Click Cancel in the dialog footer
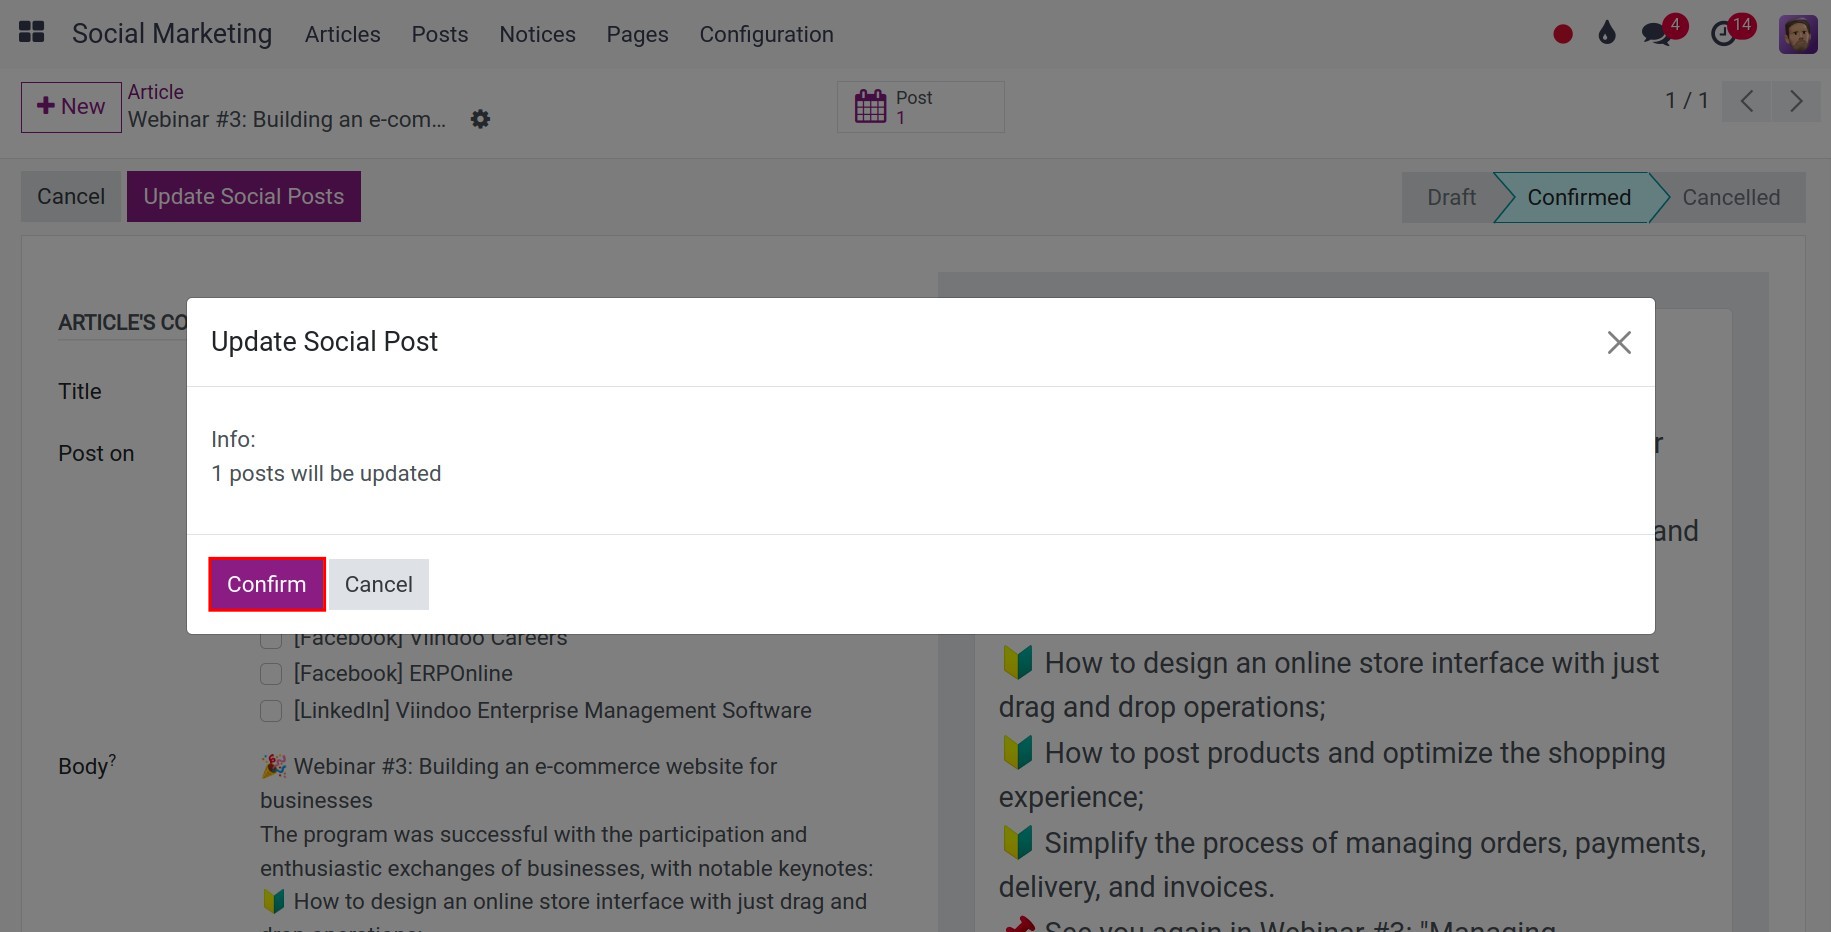1831x932 pixels. point(378,584)
